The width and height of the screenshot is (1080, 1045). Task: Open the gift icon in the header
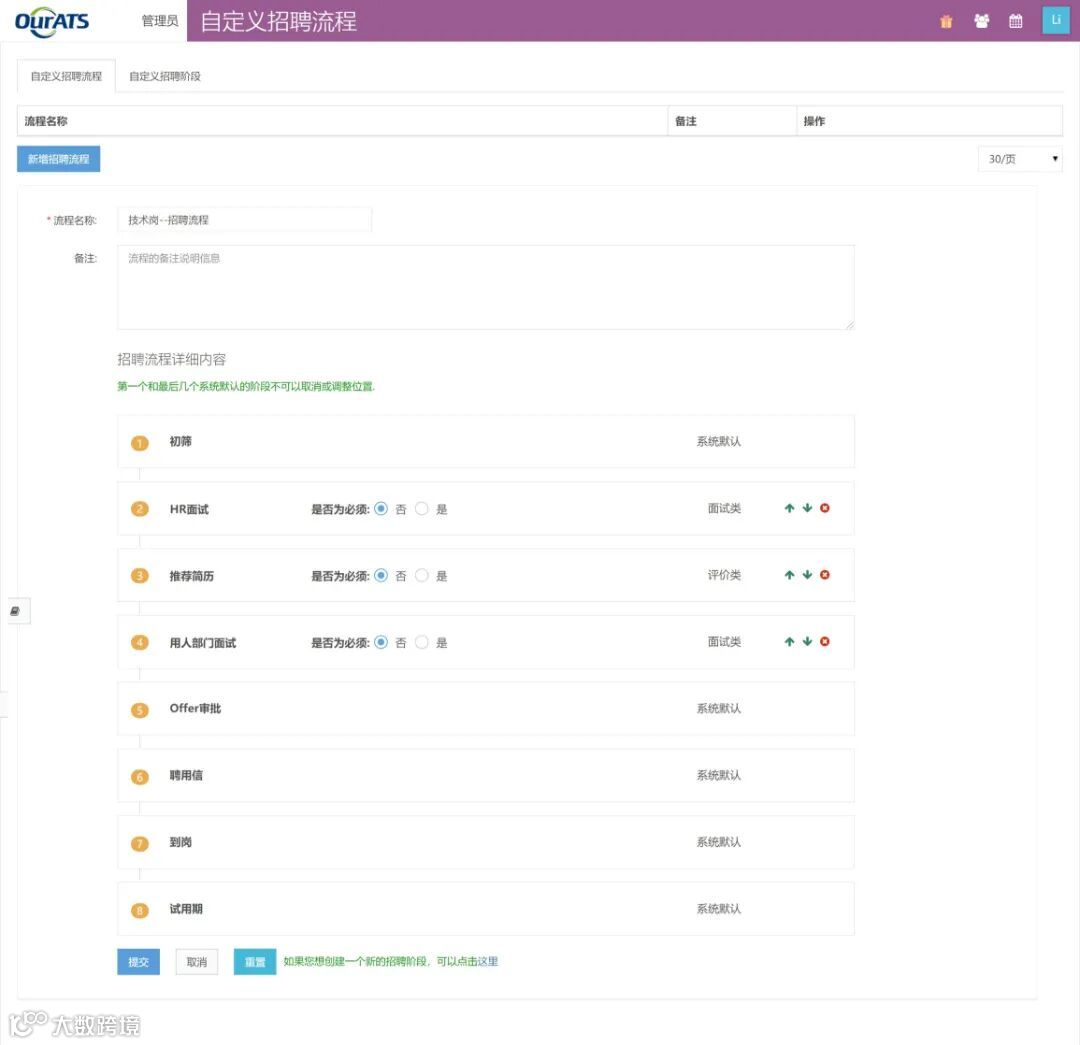tap(946, 21)
